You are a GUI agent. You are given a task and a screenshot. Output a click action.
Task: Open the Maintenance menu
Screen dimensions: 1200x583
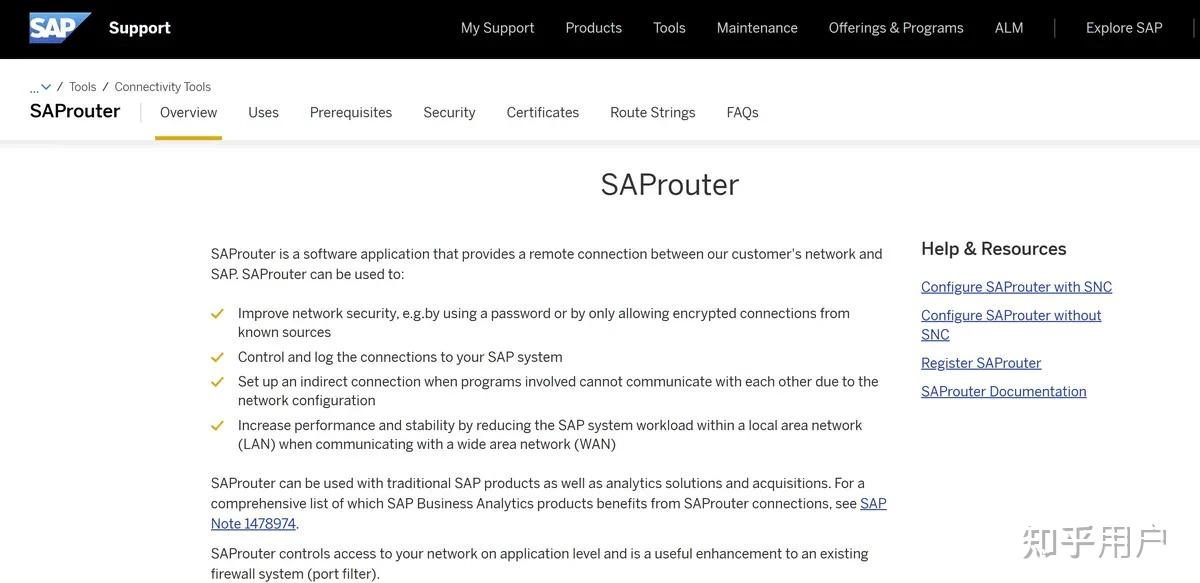[x=757, y=27]
